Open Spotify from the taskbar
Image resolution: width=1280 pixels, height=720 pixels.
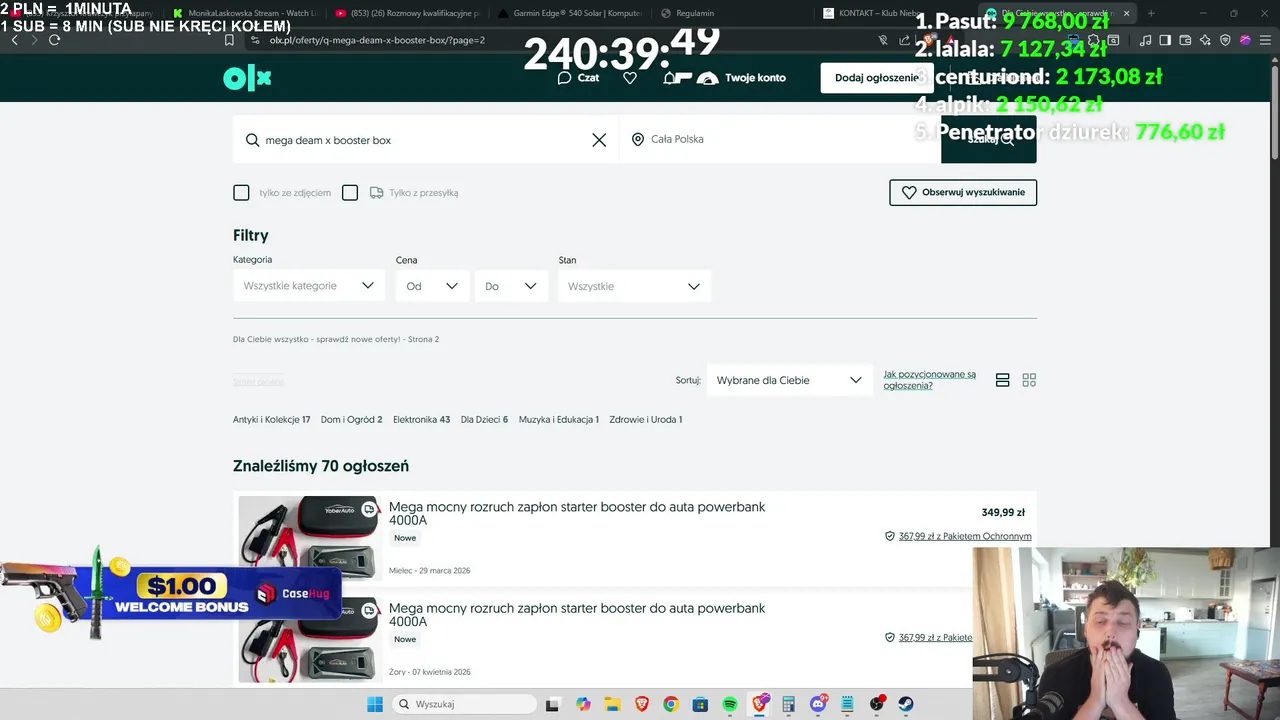[x=730, y=704]
